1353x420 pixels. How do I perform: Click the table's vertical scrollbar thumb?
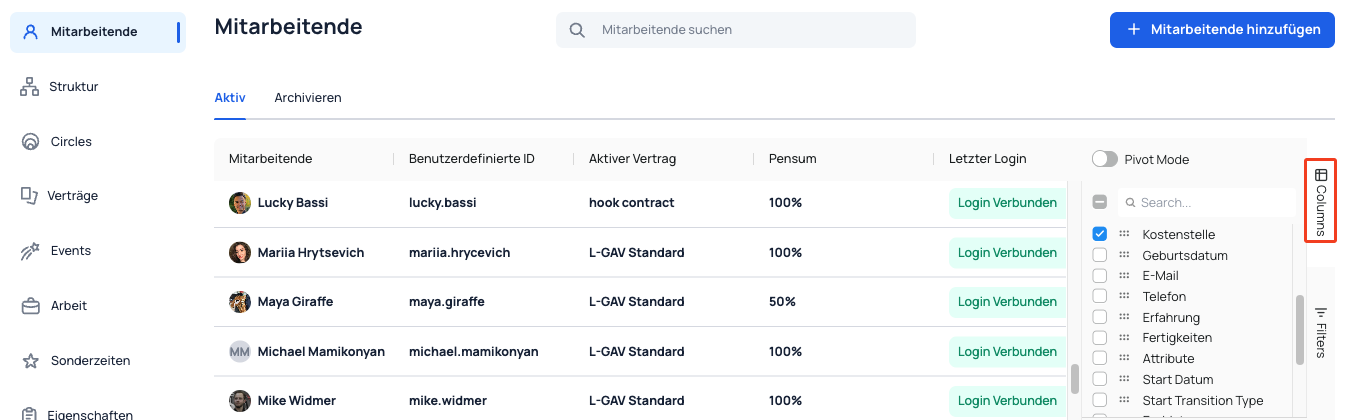[x=1075, y=379]
